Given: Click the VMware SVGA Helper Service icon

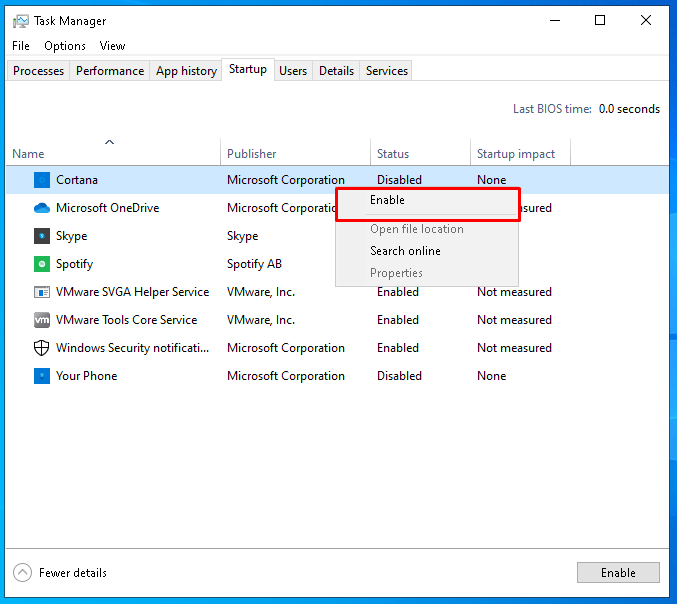Looking at the screenshot, I should click(x=42, y=292).
